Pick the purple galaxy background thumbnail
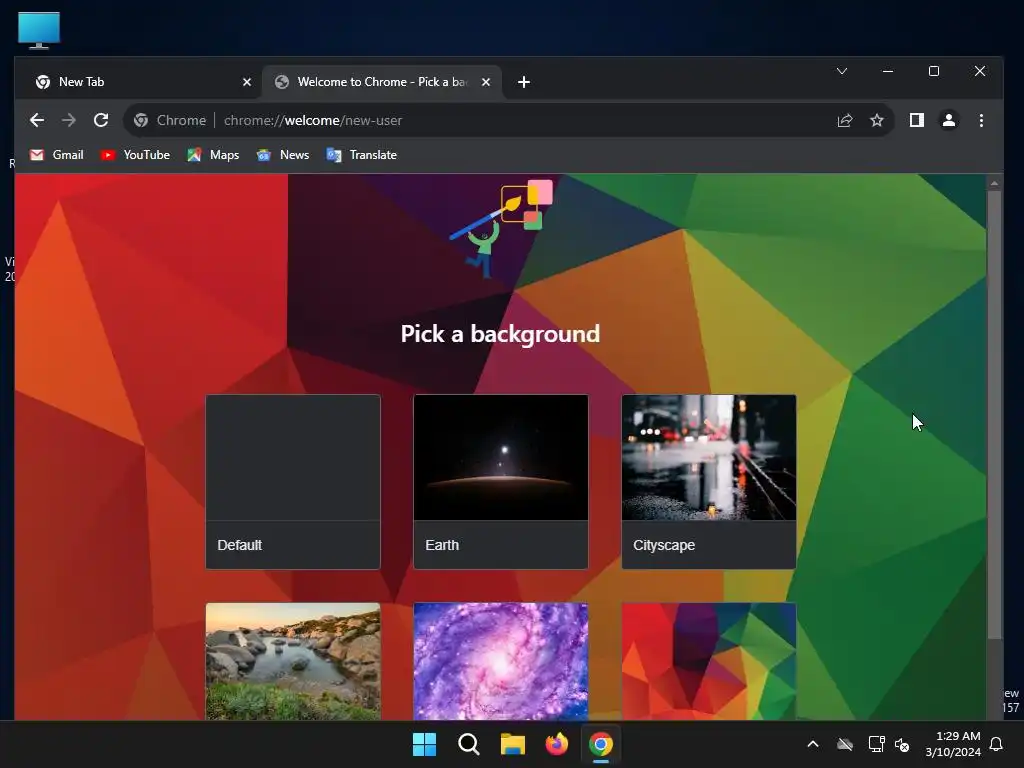The image size is (1024, 768). click(501, 661)
